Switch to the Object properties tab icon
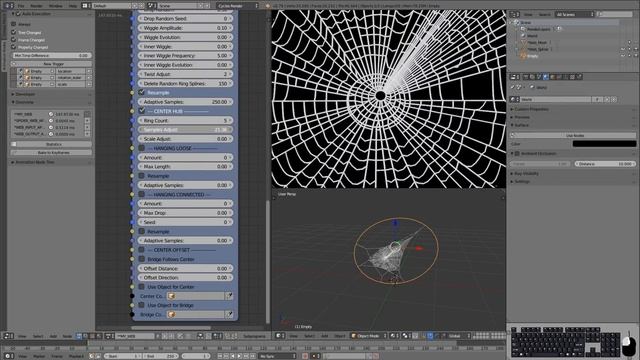The image size is (640, 360). [x=553, y=77]
